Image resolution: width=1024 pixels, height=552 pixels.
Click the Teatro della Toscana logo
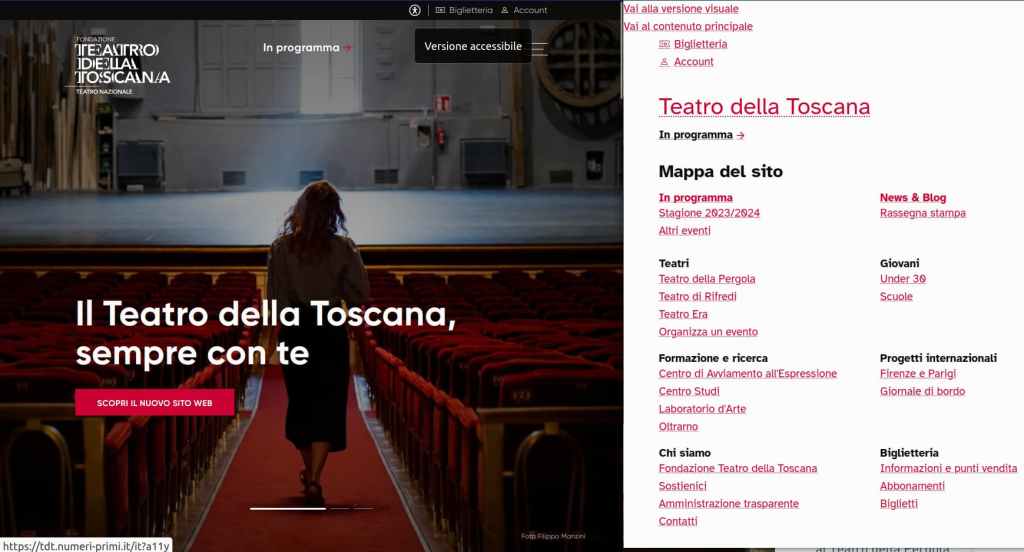(x=122, y=65)
